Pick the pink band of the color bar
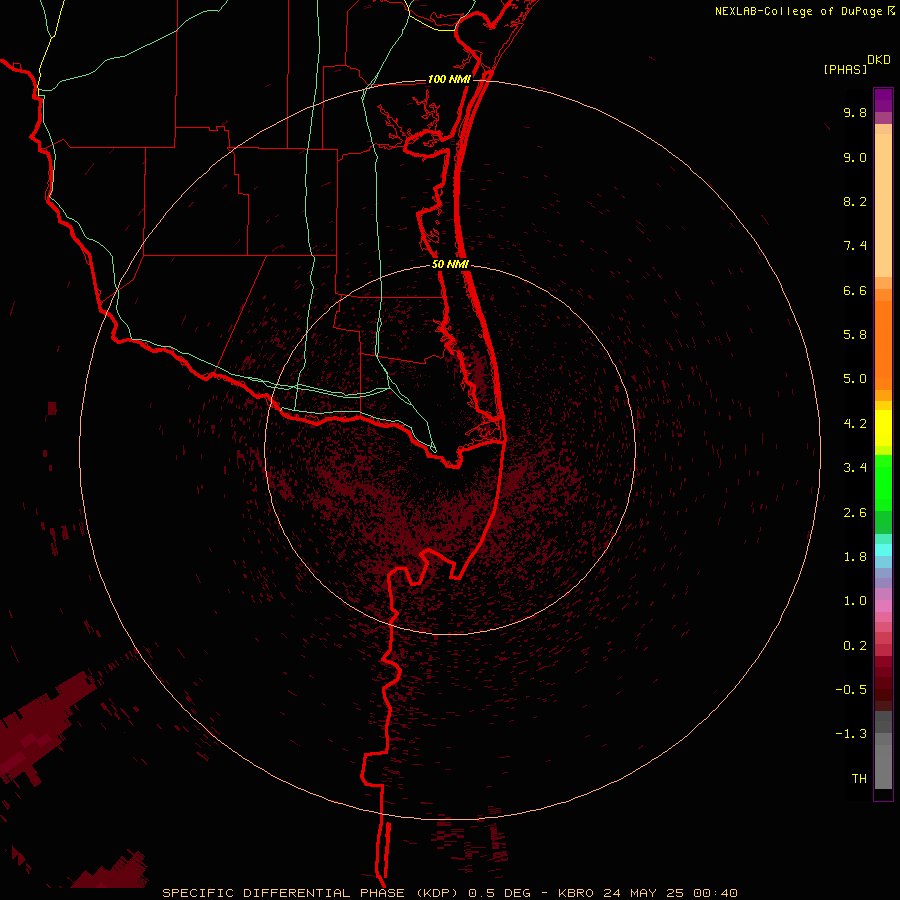The height and width of the screenshot is (900, 900). tap(883, 606)
